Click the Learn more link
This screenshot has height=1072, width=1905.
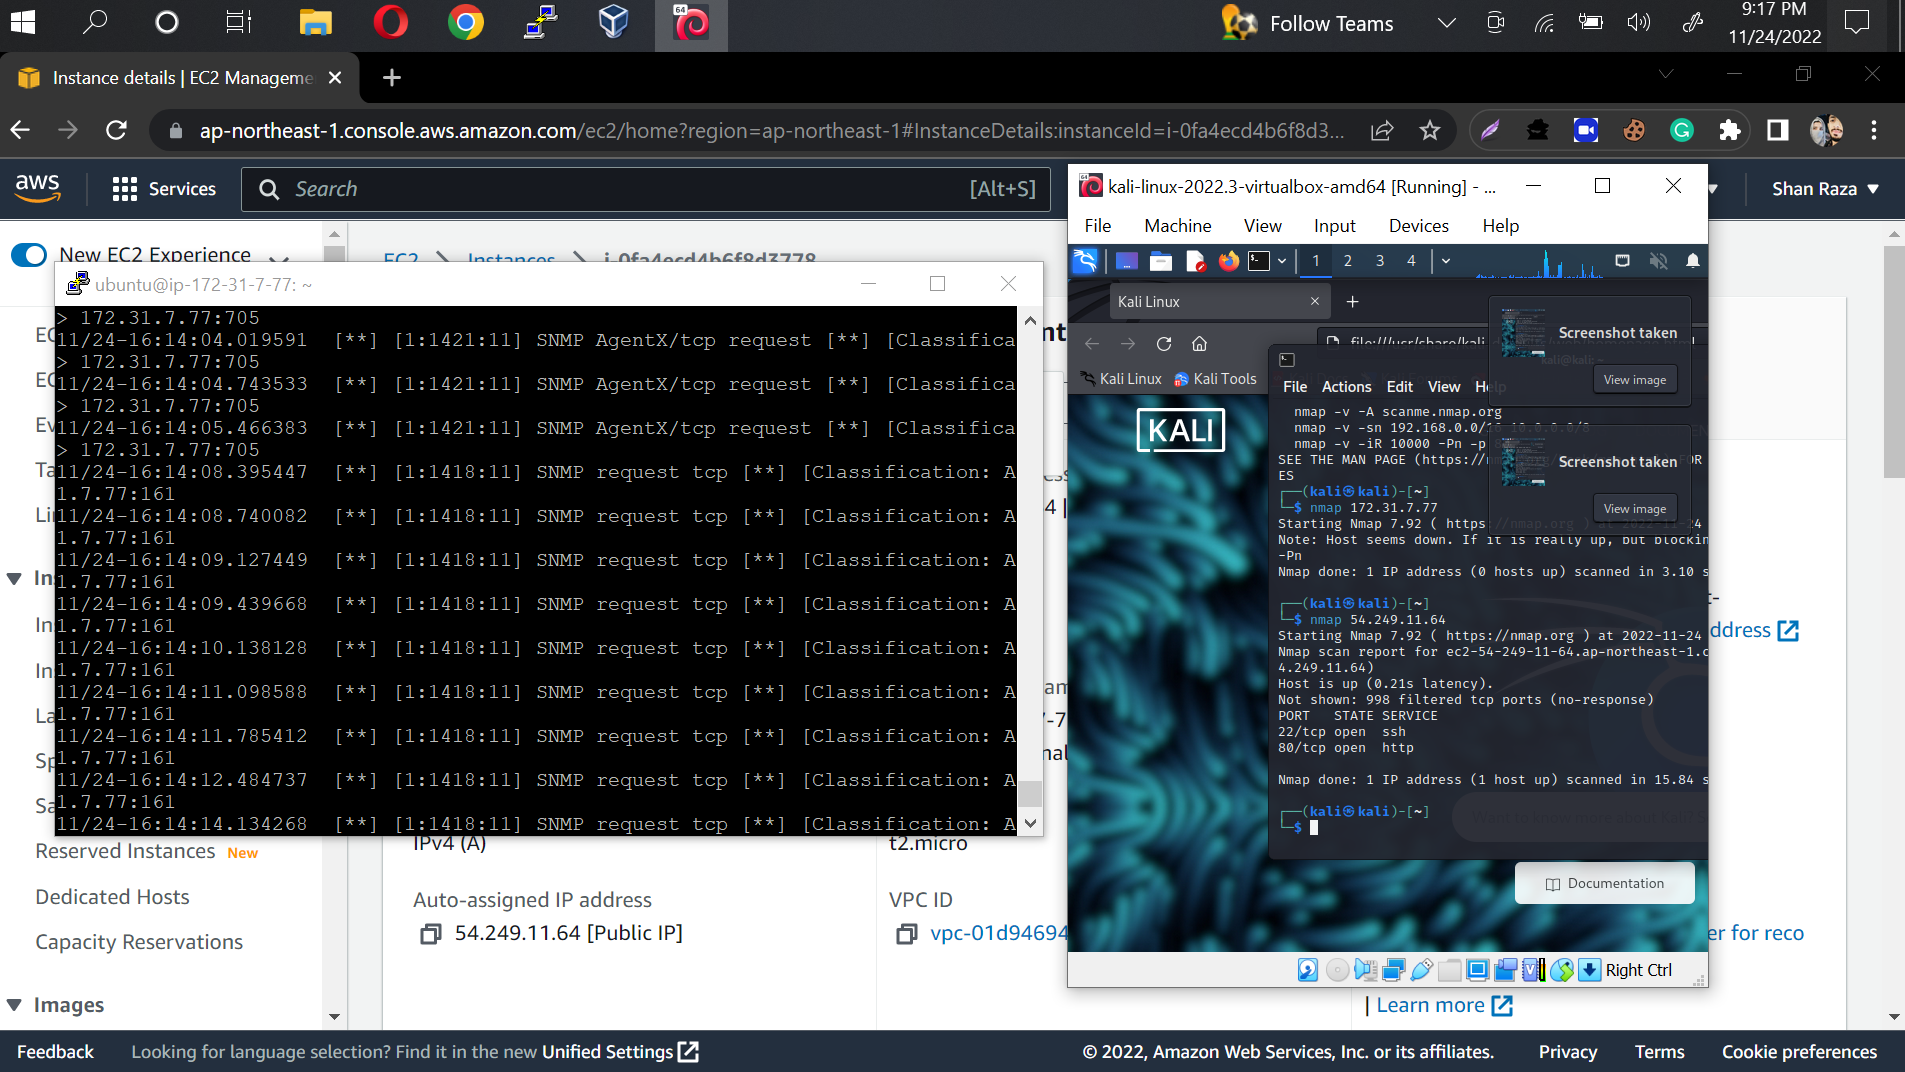pos(1433,1005)
